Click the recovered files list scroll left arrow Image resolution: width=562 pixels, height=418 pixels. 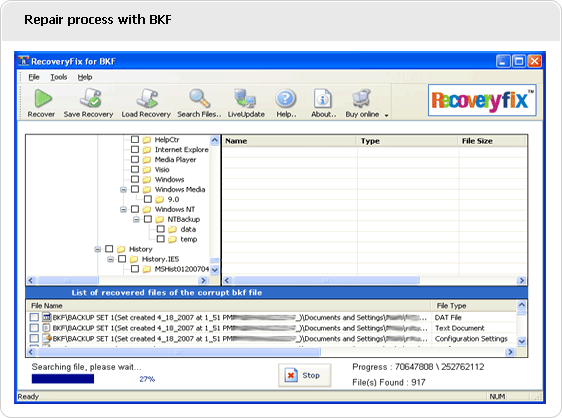click(x=31, y=352)
